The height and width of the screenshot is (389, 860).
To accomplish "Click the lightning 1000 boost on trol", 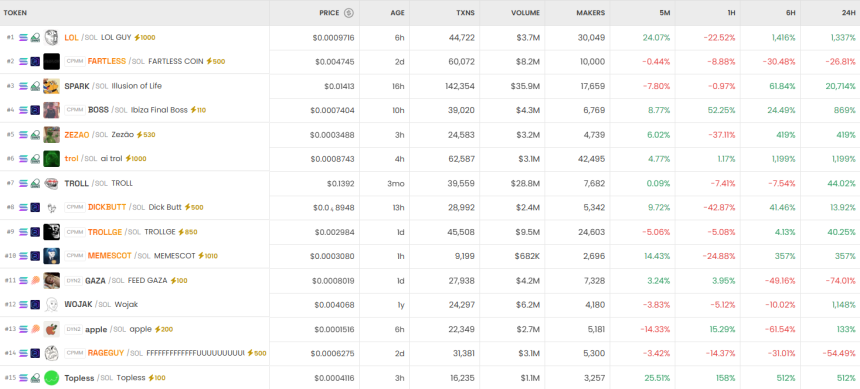I will 135,159.
